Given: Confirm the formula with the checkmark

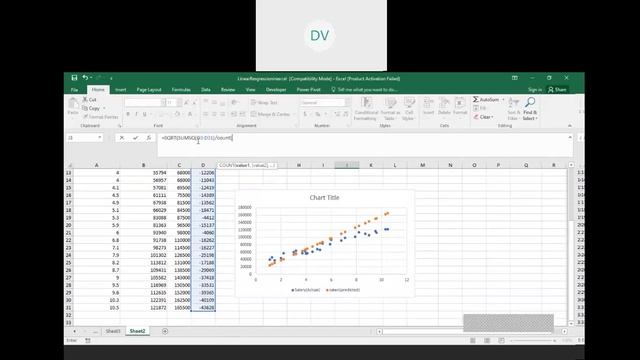Looking at the screenshot, I should (x=135, y=138).
